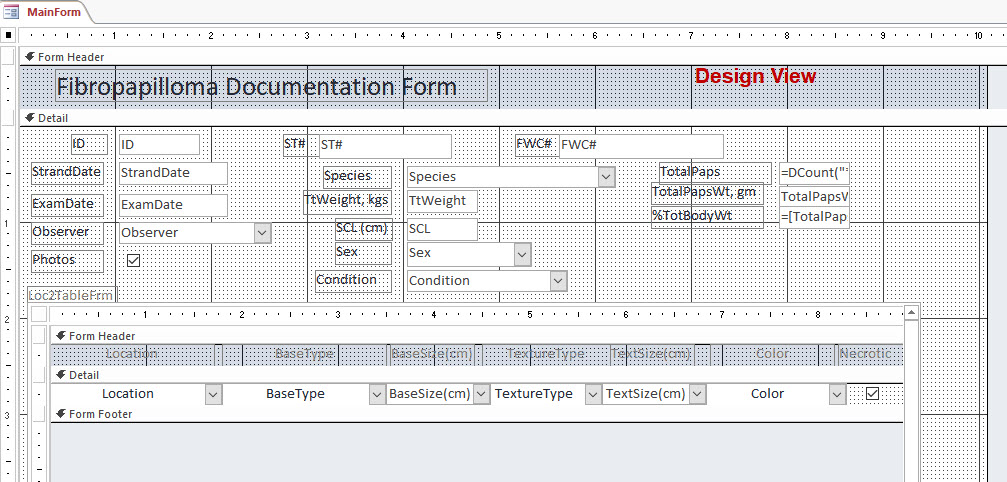Select the Observer label
Image resolution: width=1007 pixels, height=482 pixels.
tap(67, 232)
